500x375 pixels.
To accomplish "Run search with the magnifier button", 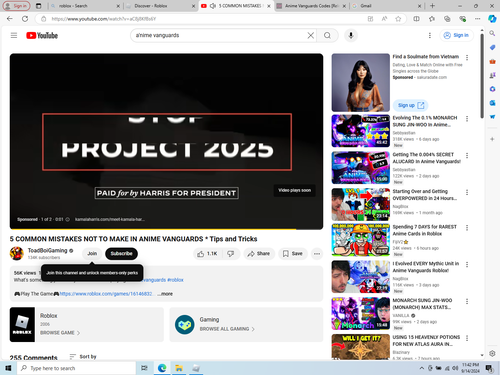I will 327,35.
